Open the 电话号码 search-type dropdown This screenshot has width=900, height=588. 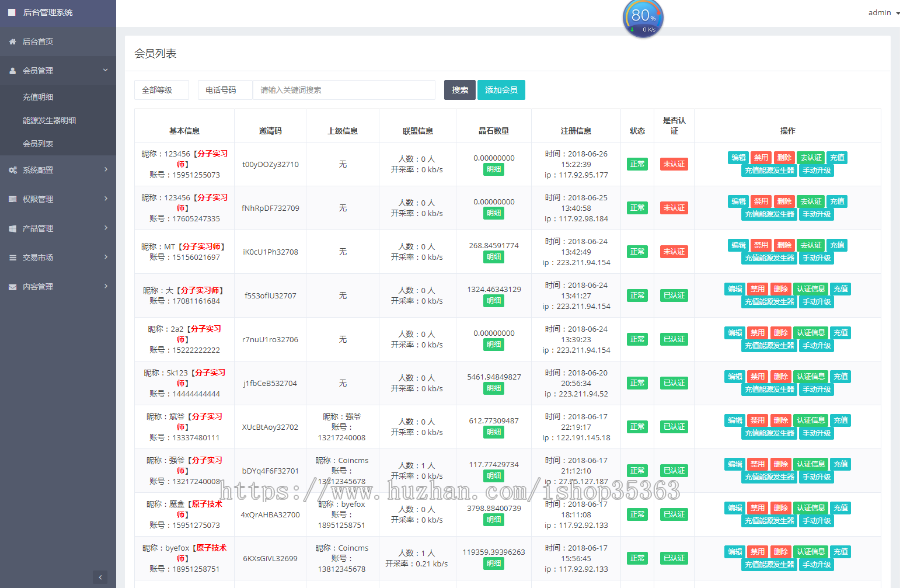click(225, 90)
